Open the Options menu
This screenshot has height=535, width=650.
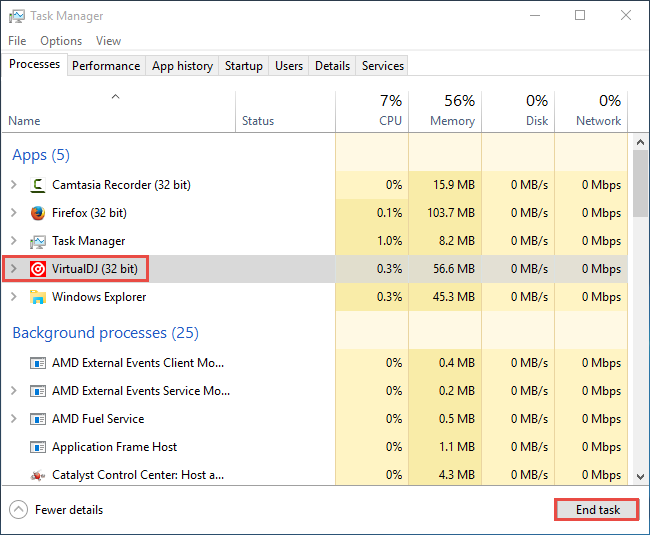(x=61, y=41)
